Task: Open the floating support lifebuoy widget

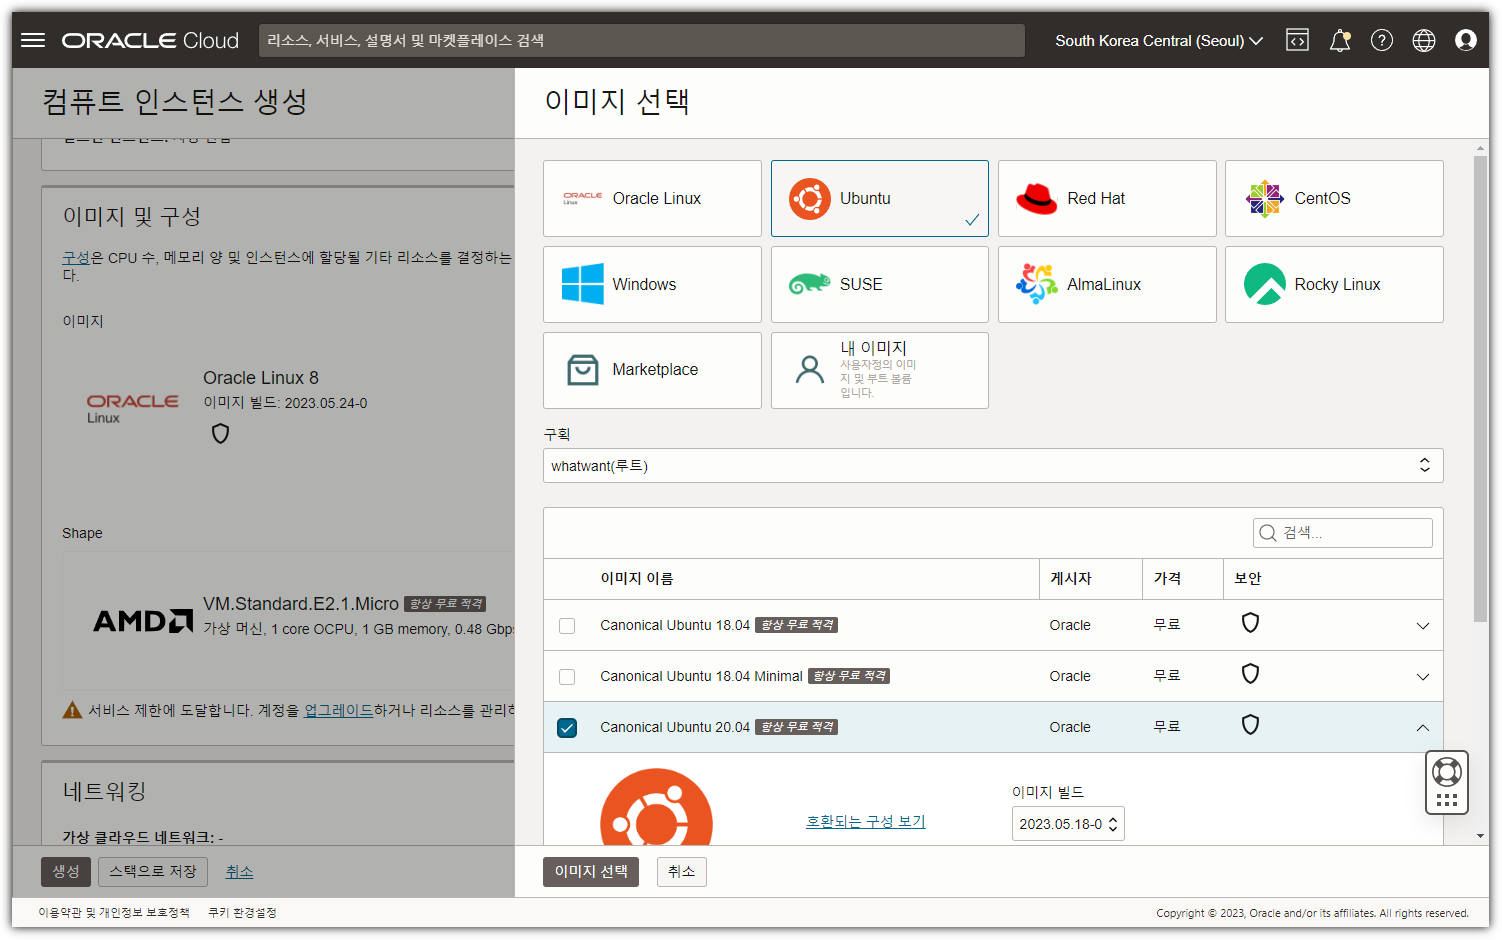Action: (x=1447, y=782)
